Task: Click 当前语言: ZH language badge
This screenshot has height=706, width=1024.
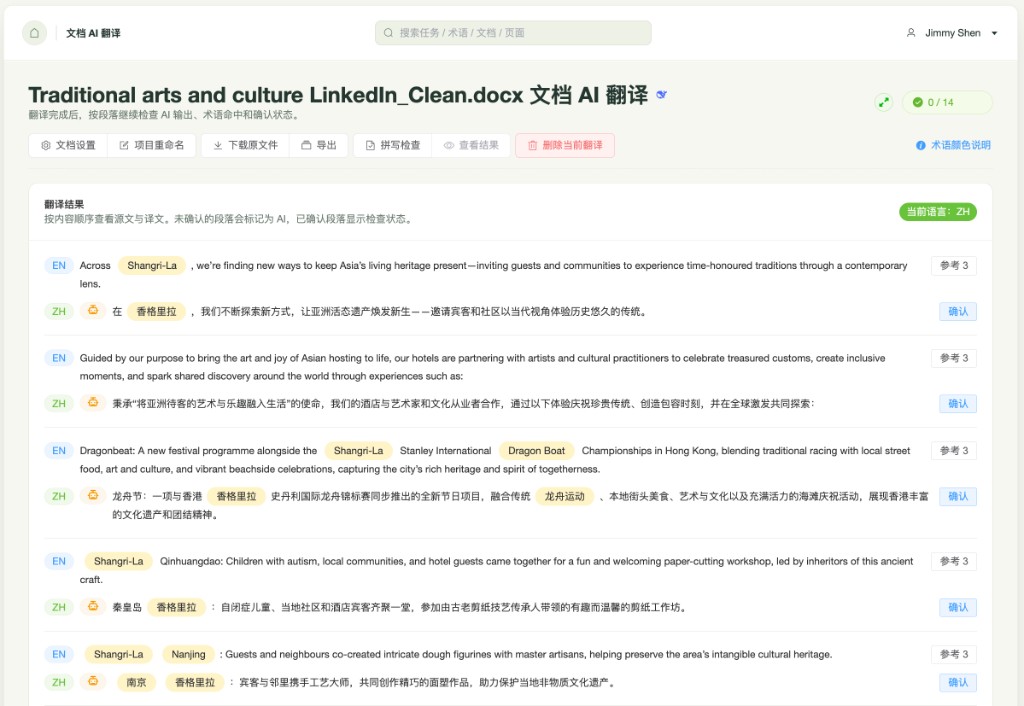Action: [938, 212]
